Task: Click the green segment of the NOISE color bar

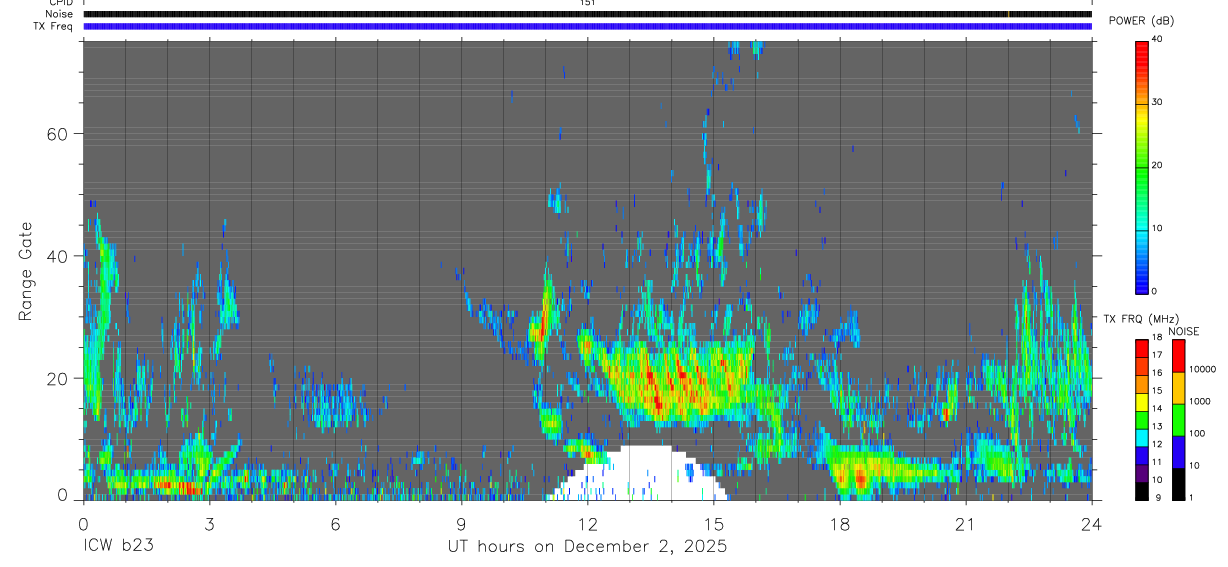Action: 1178,420
